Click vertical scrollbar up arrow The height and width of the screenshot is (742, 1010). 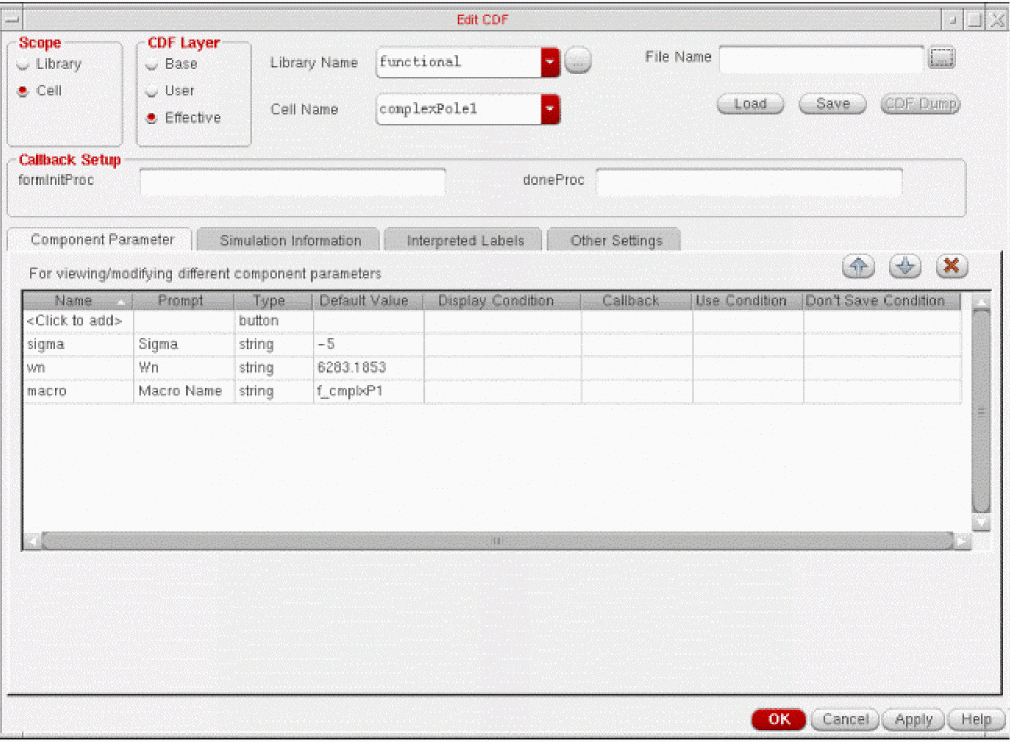(x=981, y=302)
